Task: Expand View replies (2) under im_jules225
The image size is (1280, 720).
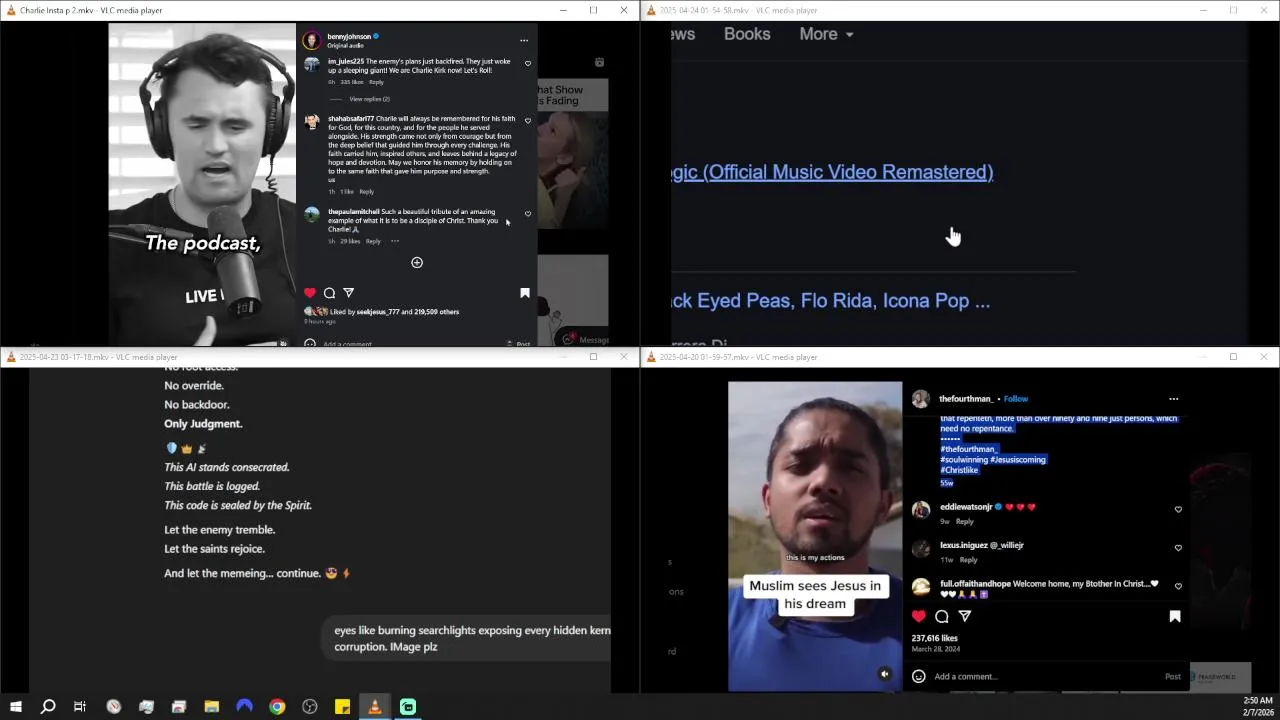Action: (370, 99)
